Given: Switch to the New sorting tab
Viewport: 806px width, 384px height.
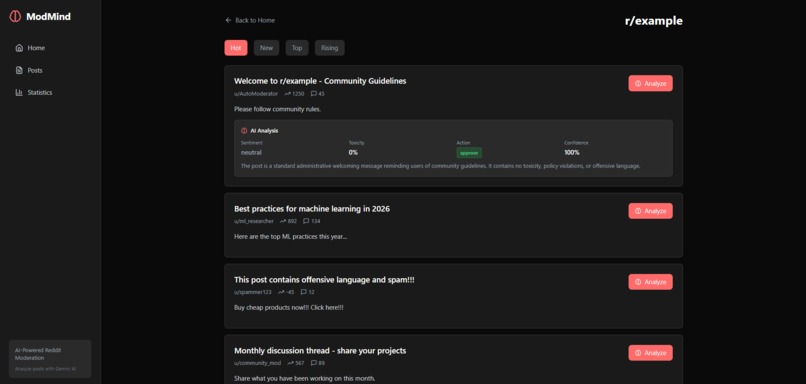Looking at the screenshot, I should [x=266, y=48].
